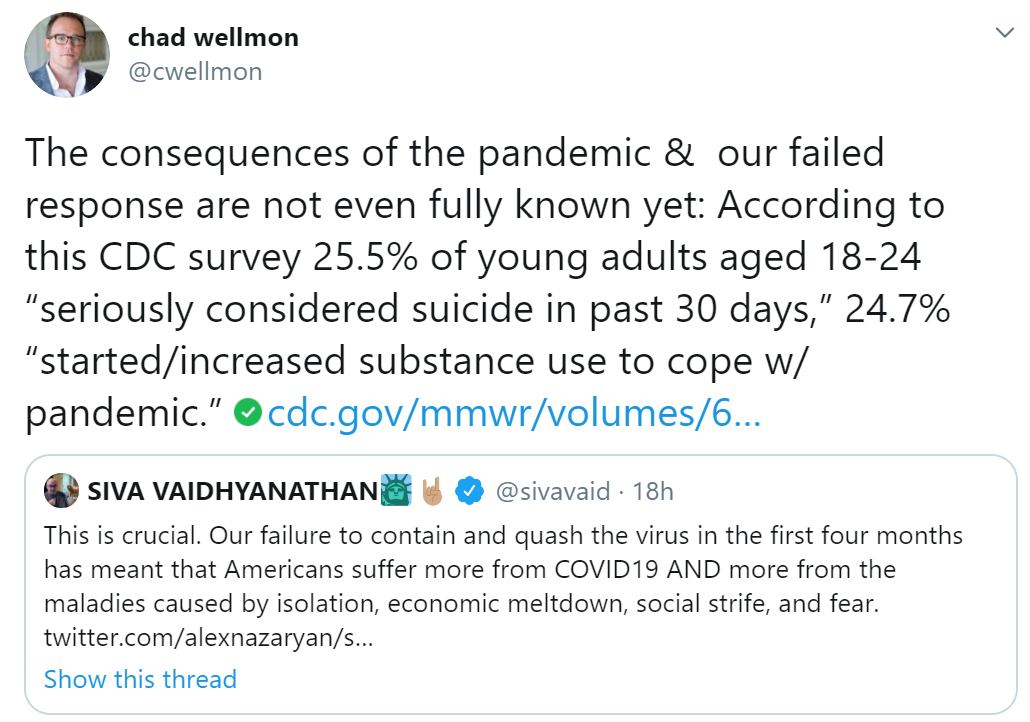Screen dimensions: 1030x722
Task: Open the quoted tweet text starting 'This is crucial'
Action: (503, 587)
